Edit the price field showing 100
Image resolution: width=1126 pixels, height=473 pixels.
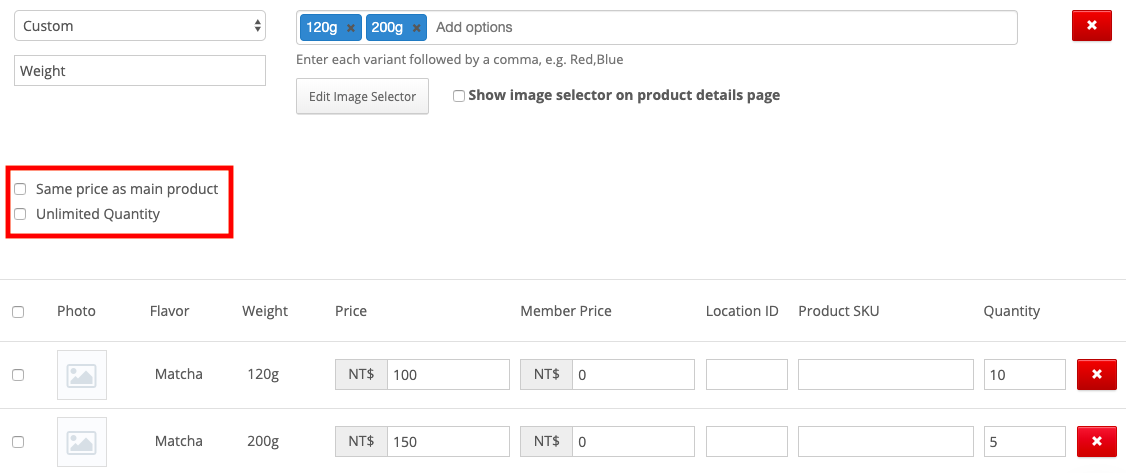tap(449, 375)
